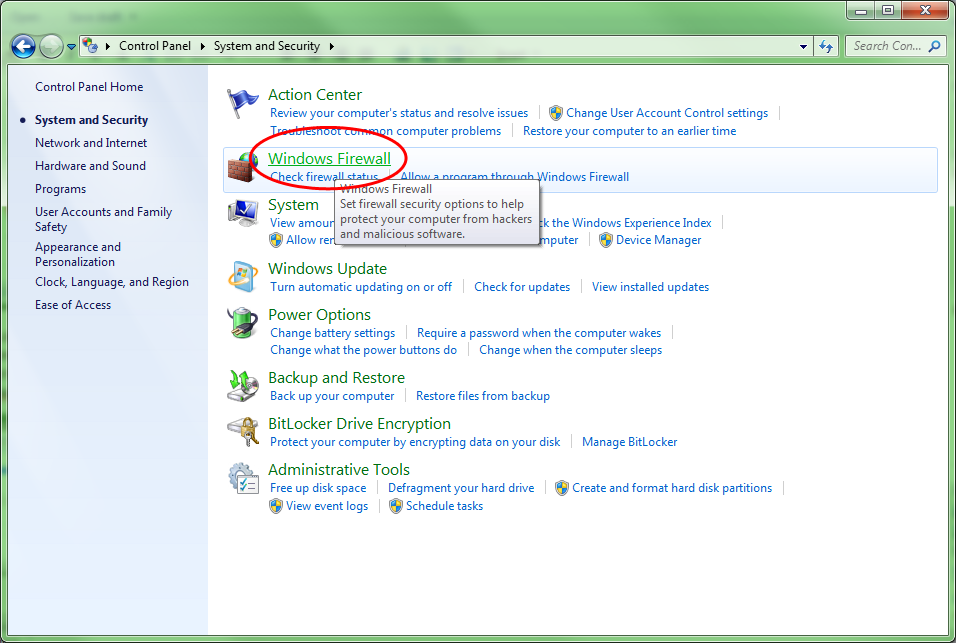Click the Forward navigation arrow button

tap(51, 46)
